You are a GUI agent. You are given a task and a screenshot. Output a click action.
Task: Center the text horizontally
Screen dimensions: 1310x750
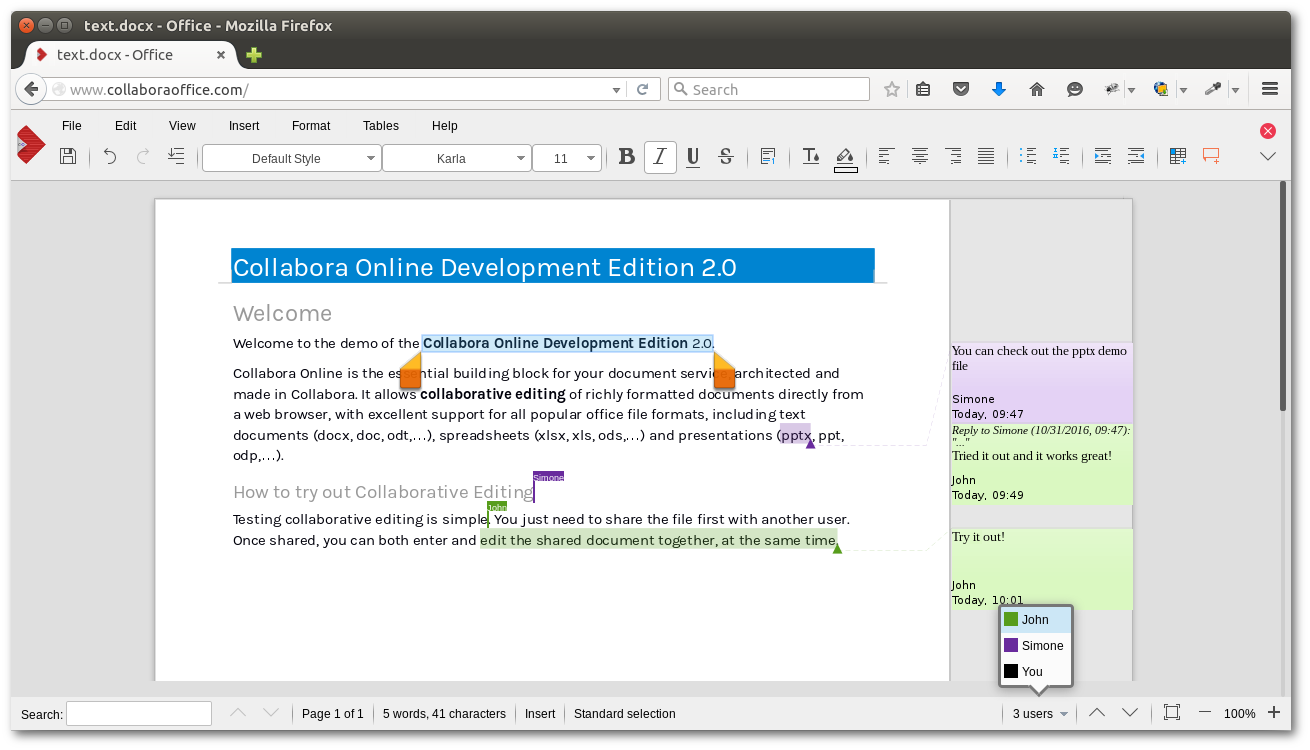click(x=919, y=156)
